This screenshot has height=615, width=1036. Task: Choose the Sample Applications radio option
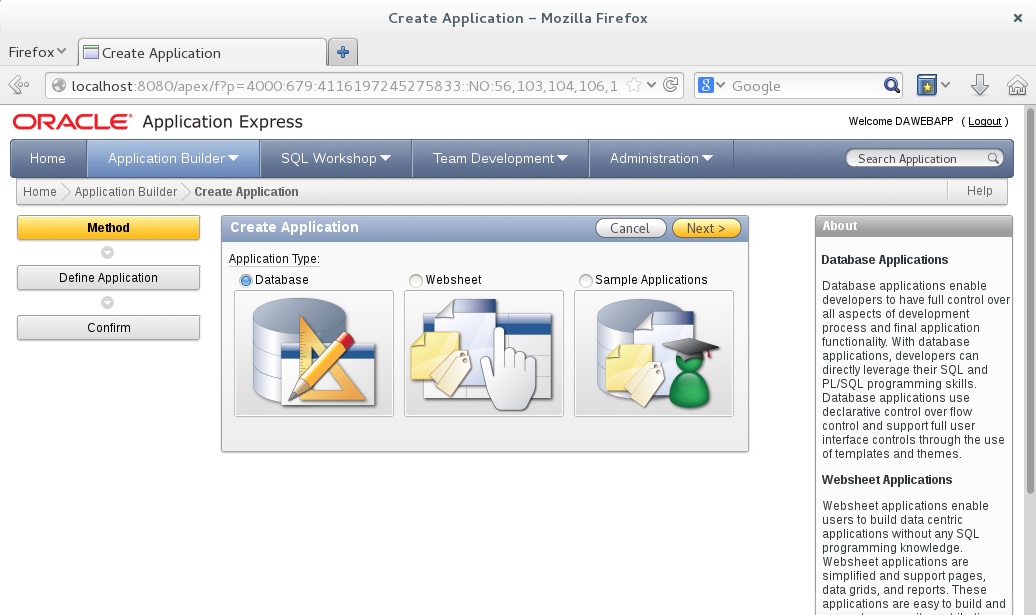click(x=586, y=281)
